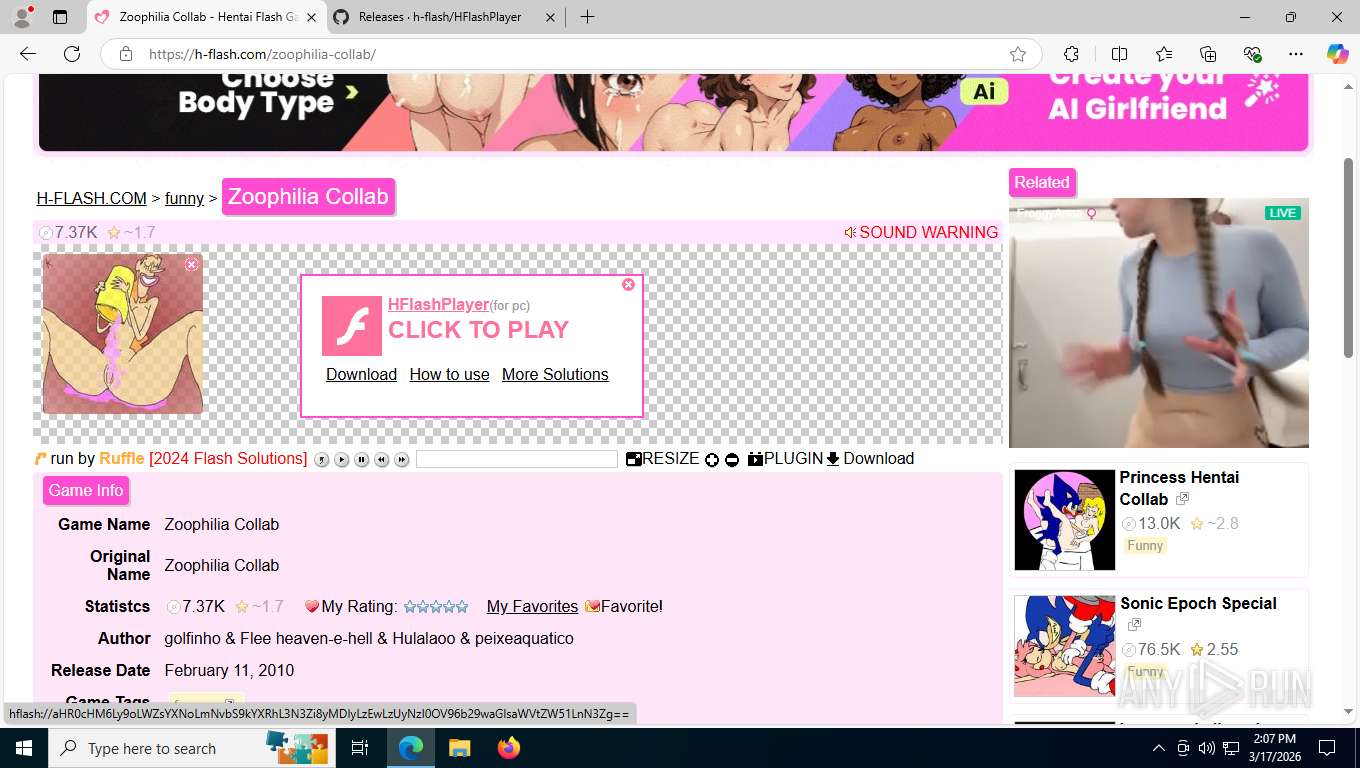
Task: Close the Zoophilia Collab browser tab
Action: [x=310, y=17]
